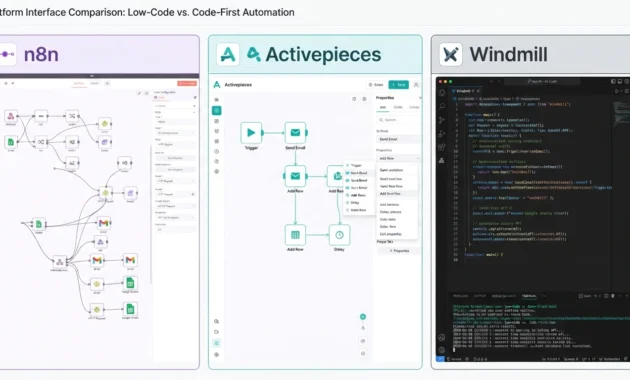Click the outlined button left of Save in Activepieces
The width and height of the screenshot is (630, 380).
tap(376, 85)
